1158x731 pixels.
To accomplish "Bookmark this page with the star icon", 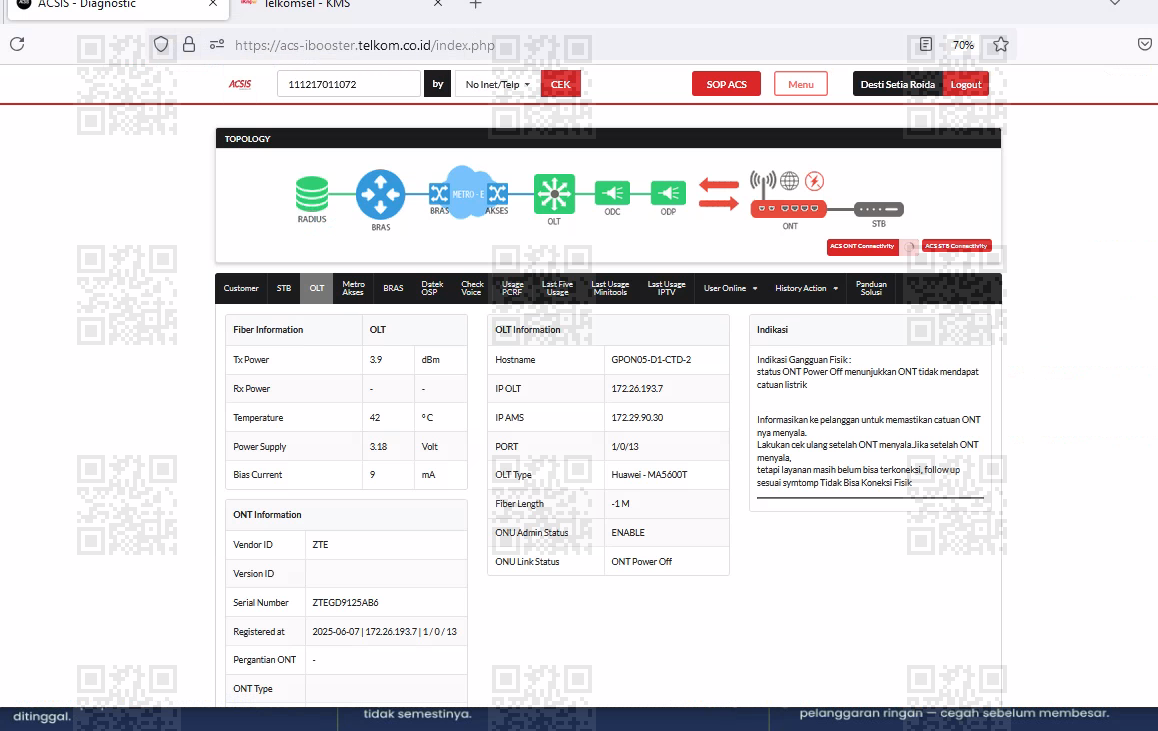I will pos(1001,44).
